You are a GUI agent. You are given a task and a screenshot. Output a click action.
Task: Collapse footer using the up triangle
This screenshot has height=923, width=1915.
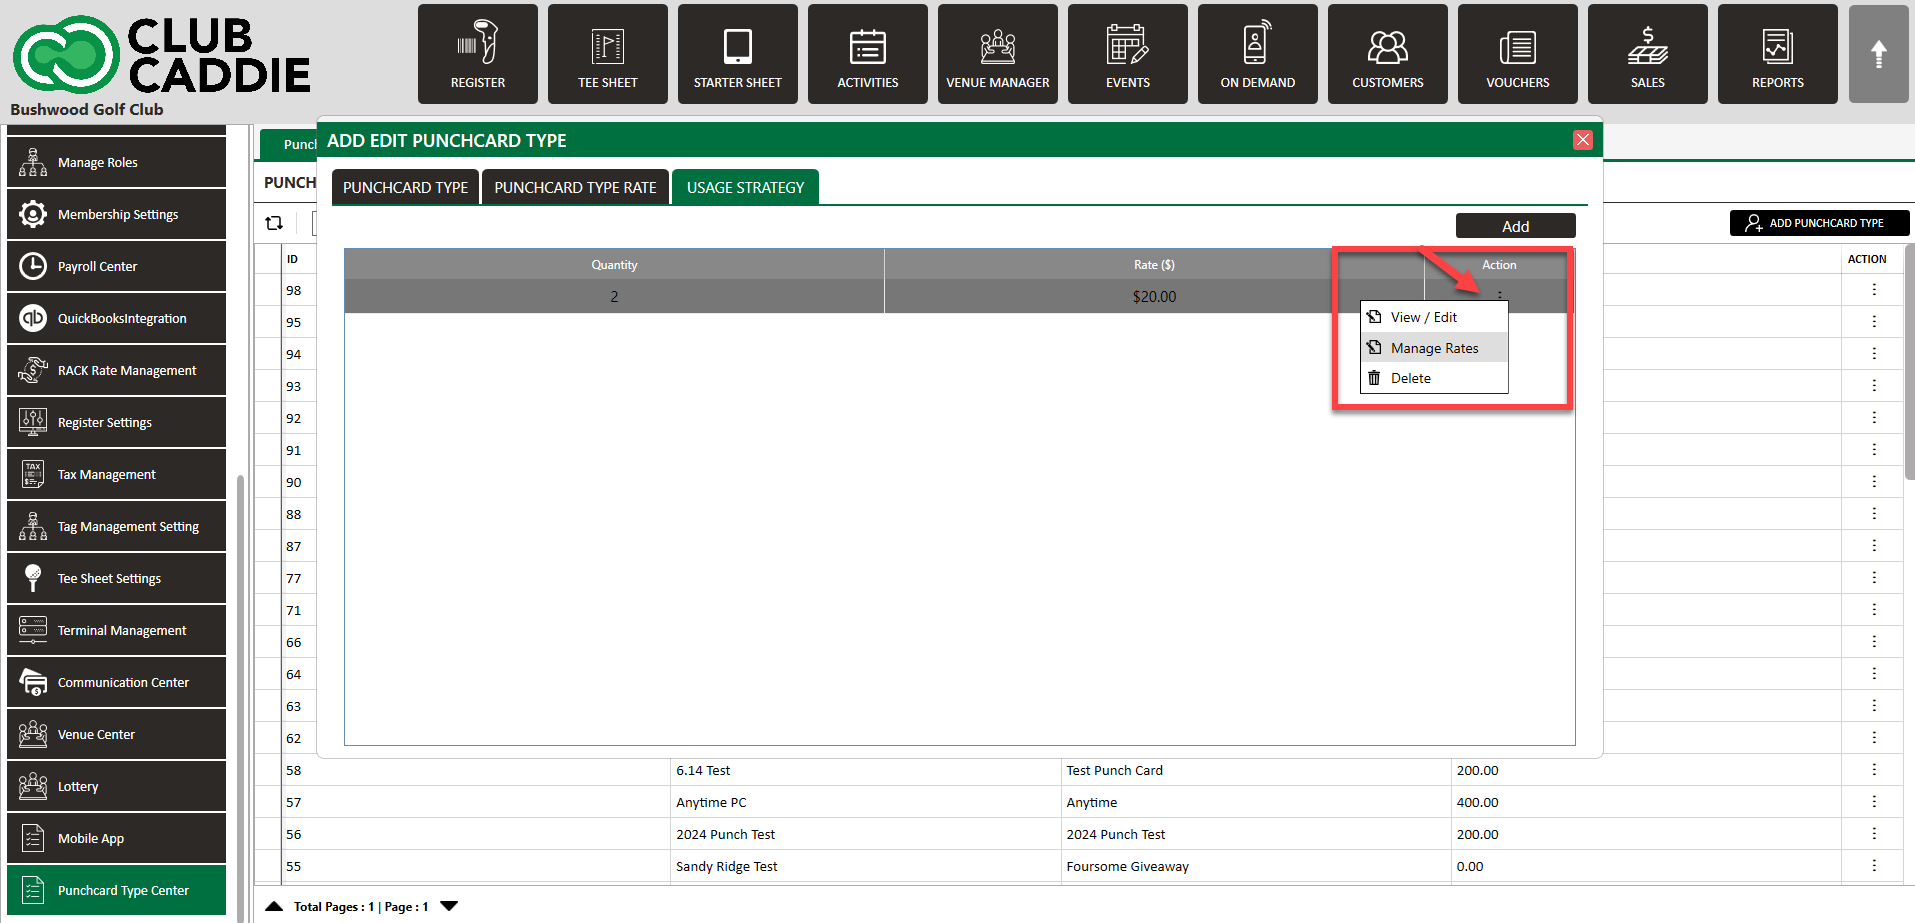click(x=274, y=906)
